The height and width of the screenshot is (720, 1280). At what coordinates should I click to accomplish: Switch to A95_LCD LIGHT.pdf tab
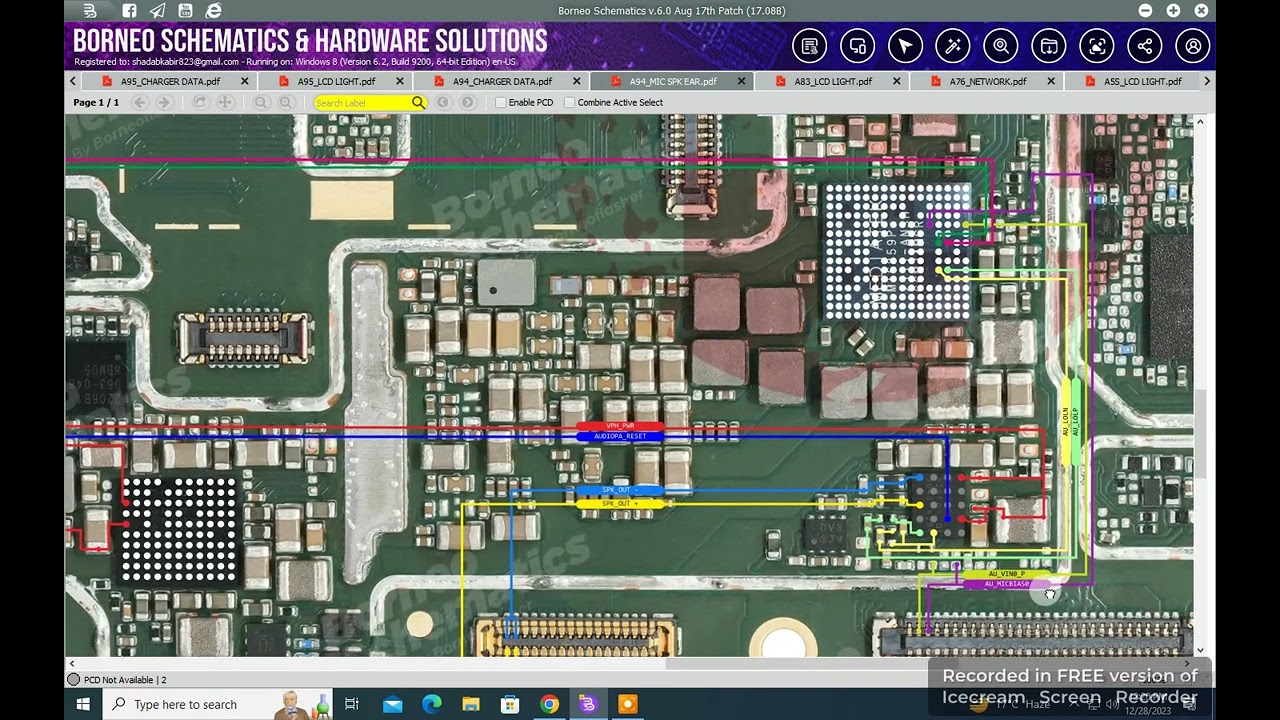pos(336,81)
